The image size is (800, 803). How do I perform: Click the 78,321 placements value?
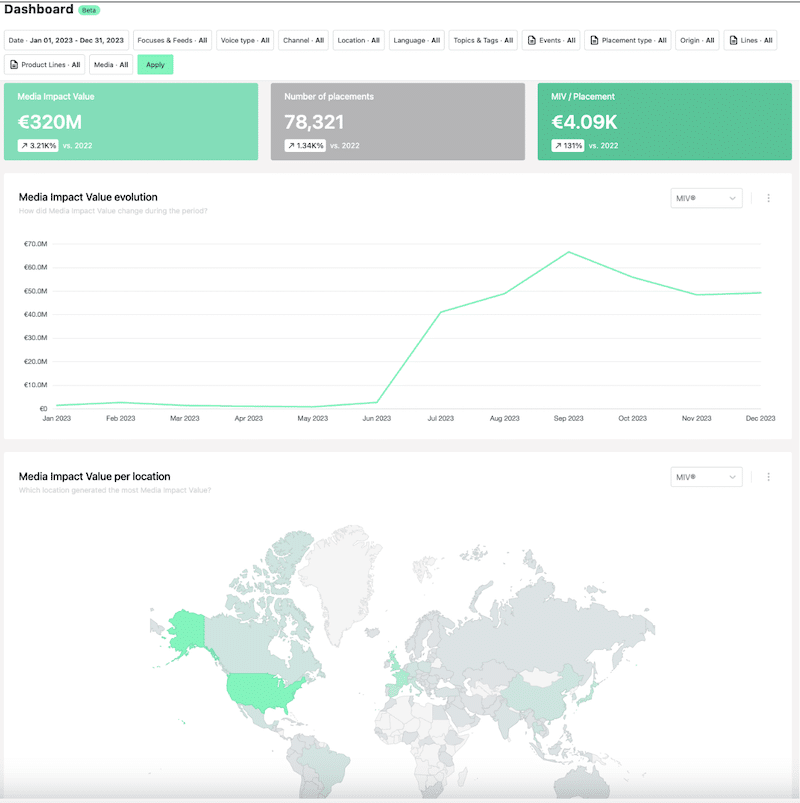314,122
